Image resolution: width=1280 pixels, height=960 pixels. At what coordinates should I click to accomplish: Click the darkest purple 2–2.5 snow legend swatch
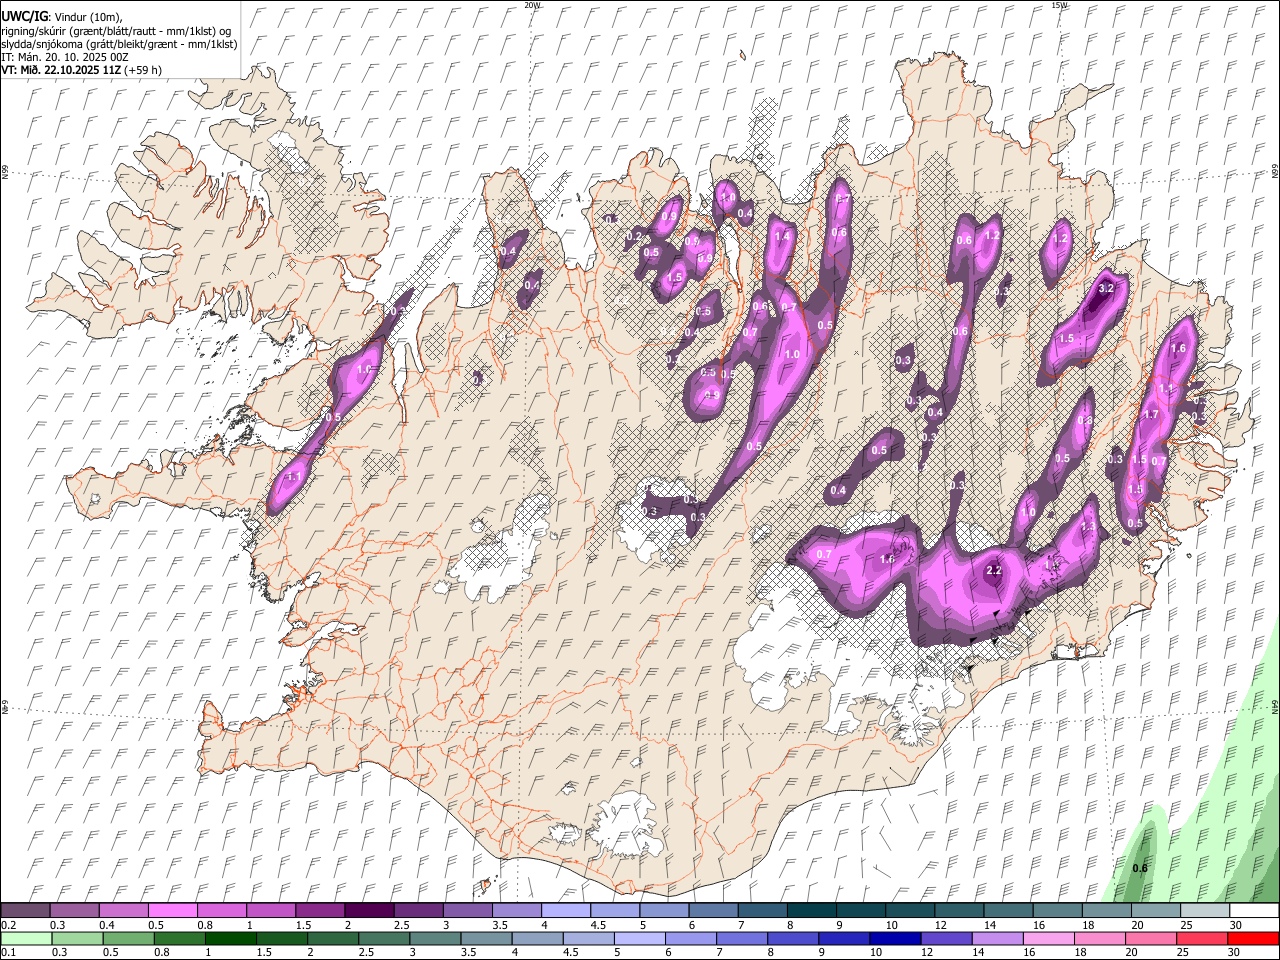(369, 911)
